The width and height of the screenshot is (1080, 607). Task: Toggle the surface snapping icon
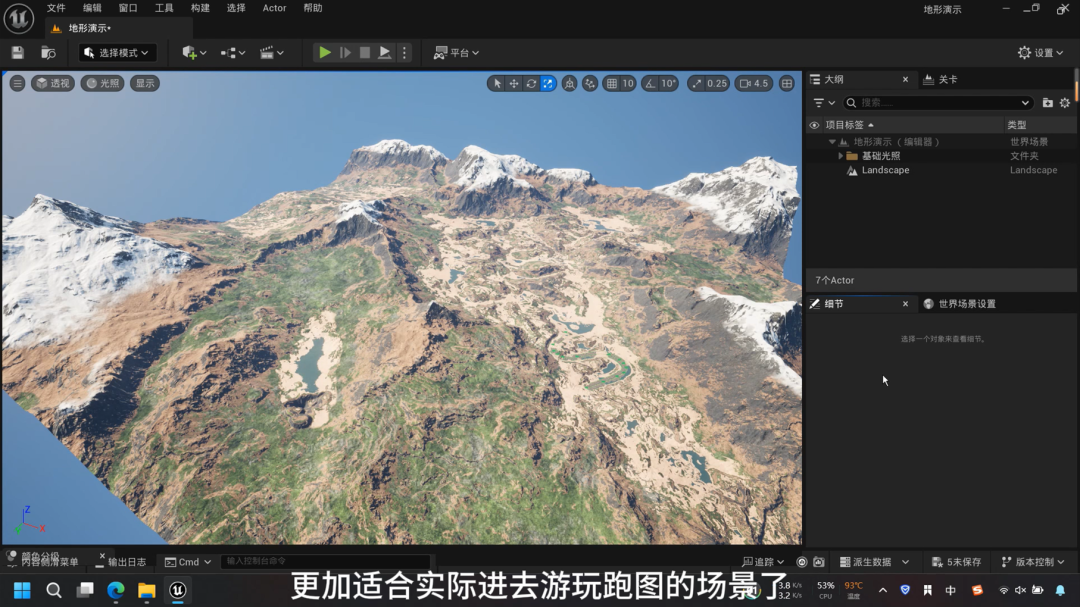[590, 83]
